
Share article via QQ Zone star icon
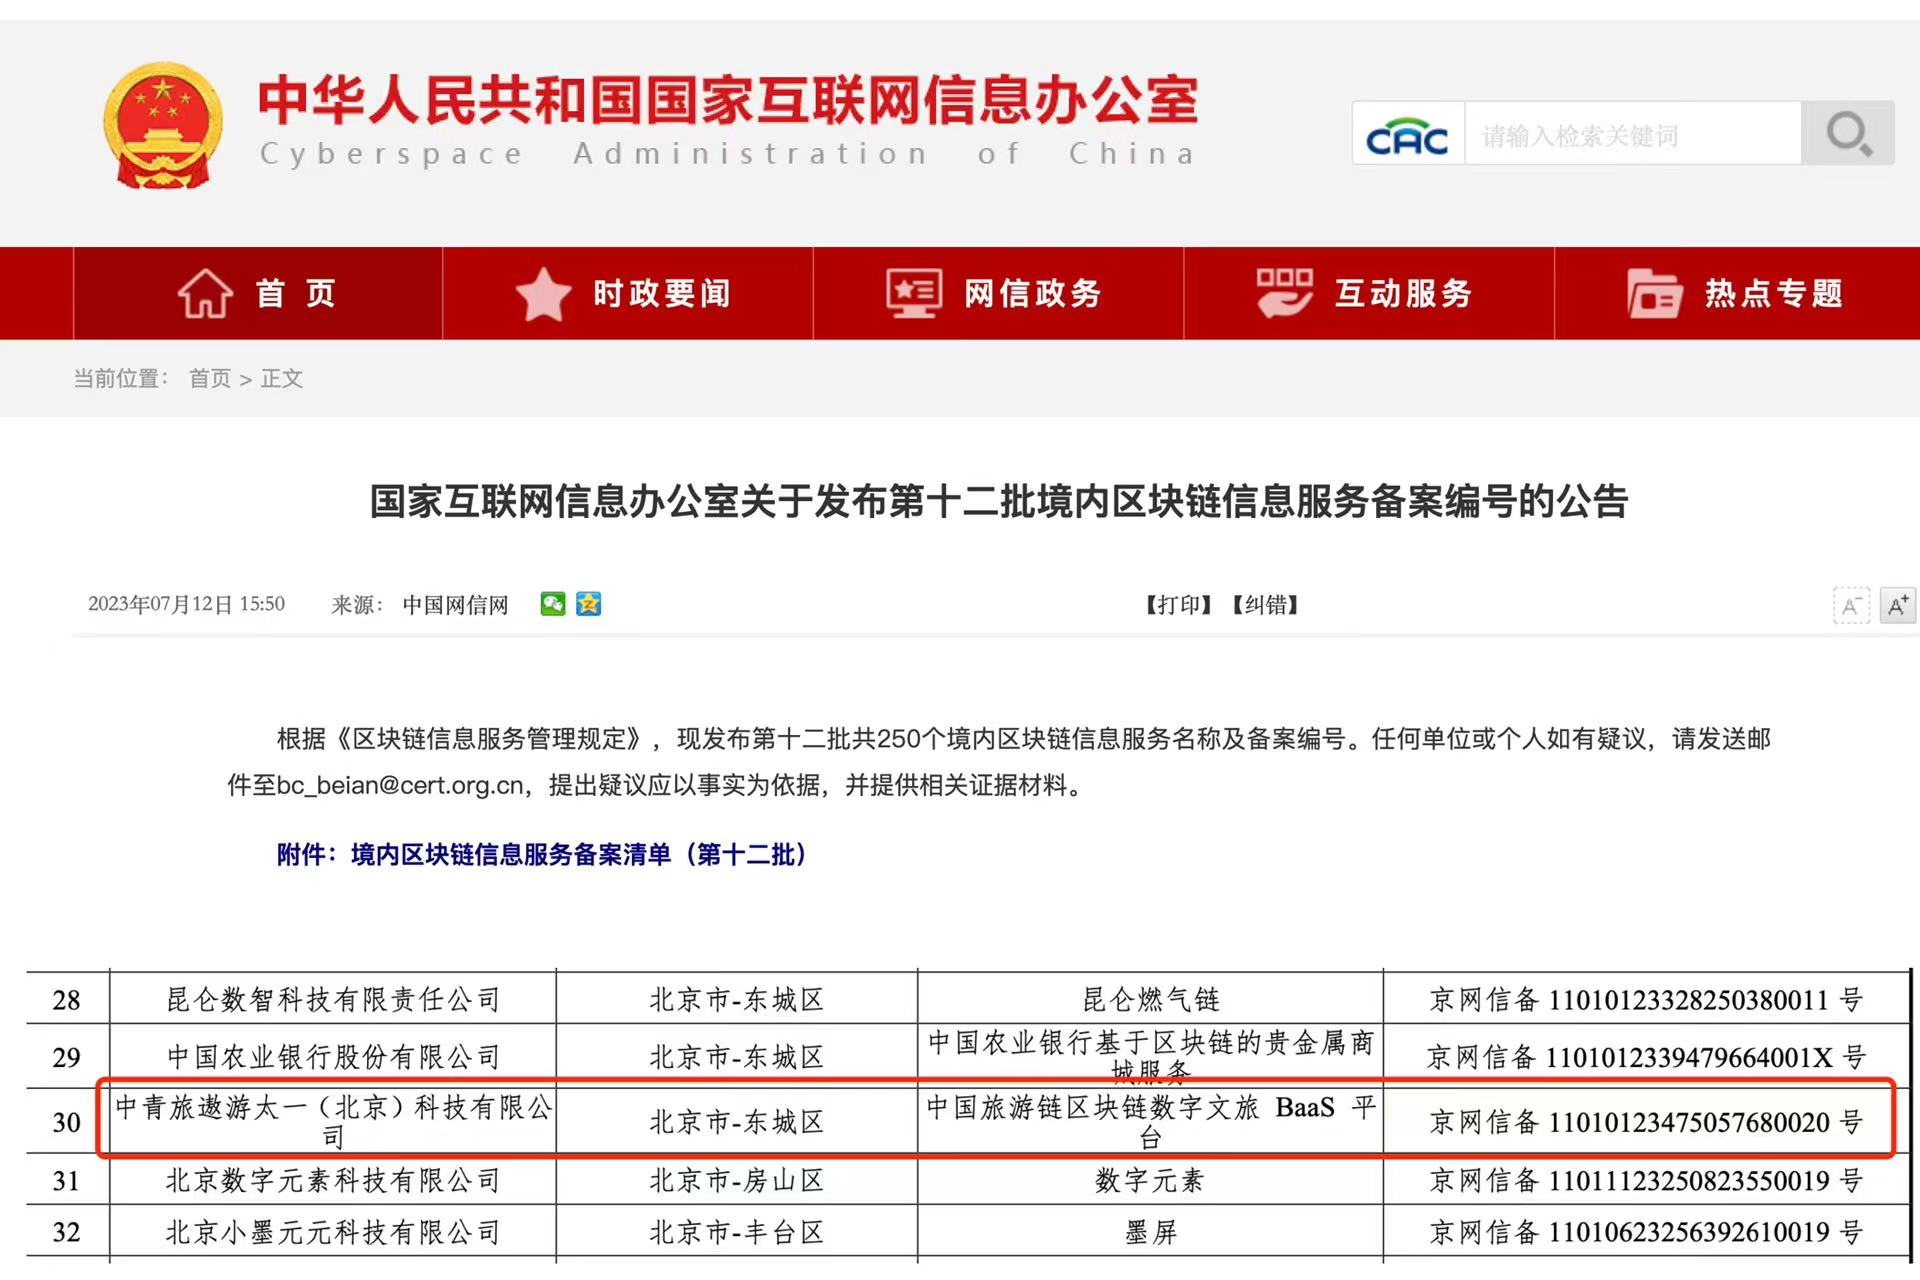589,604
